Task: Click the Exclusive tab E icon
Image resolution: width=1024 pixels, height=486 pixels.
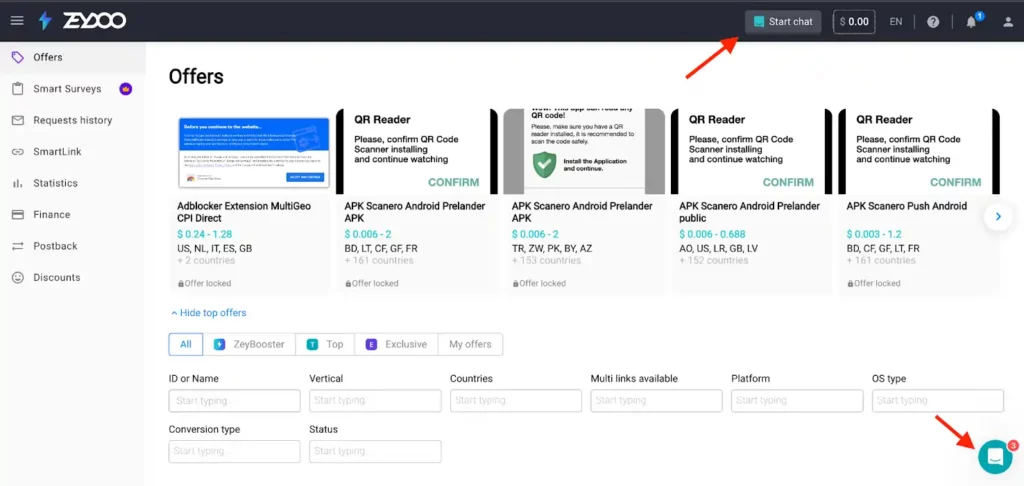Action: [371, 344]
